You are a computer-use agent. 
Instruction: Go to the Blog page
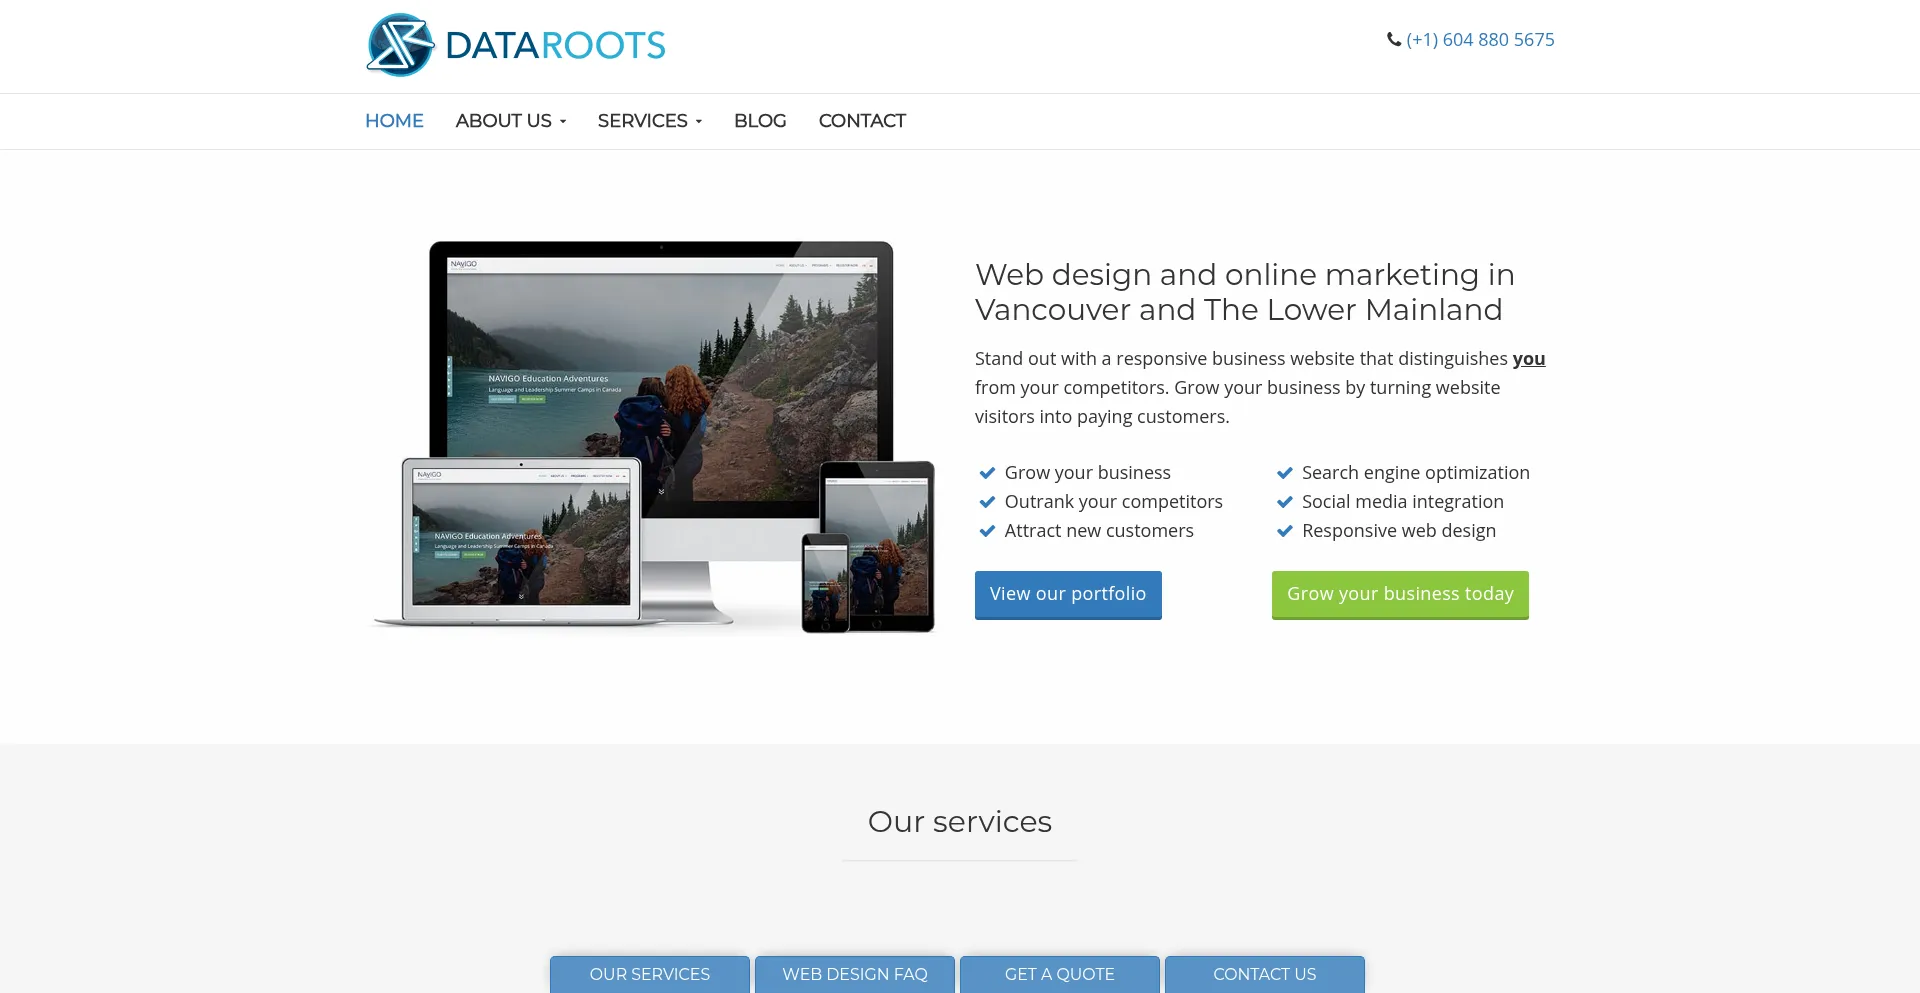click(x=760, y=121)
